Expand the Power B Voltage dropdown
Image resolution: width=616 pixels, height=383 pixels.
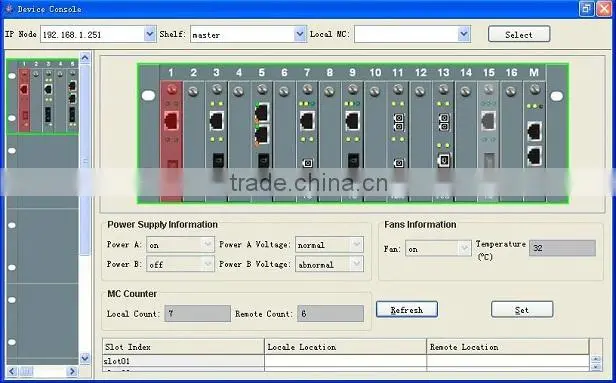tap(356, 264)
